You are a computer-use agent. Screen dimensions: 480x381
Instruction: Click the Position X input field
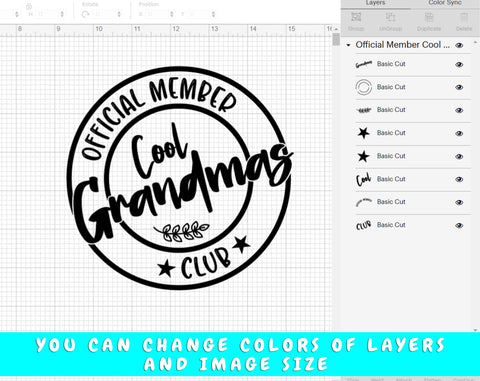[157, 14]
